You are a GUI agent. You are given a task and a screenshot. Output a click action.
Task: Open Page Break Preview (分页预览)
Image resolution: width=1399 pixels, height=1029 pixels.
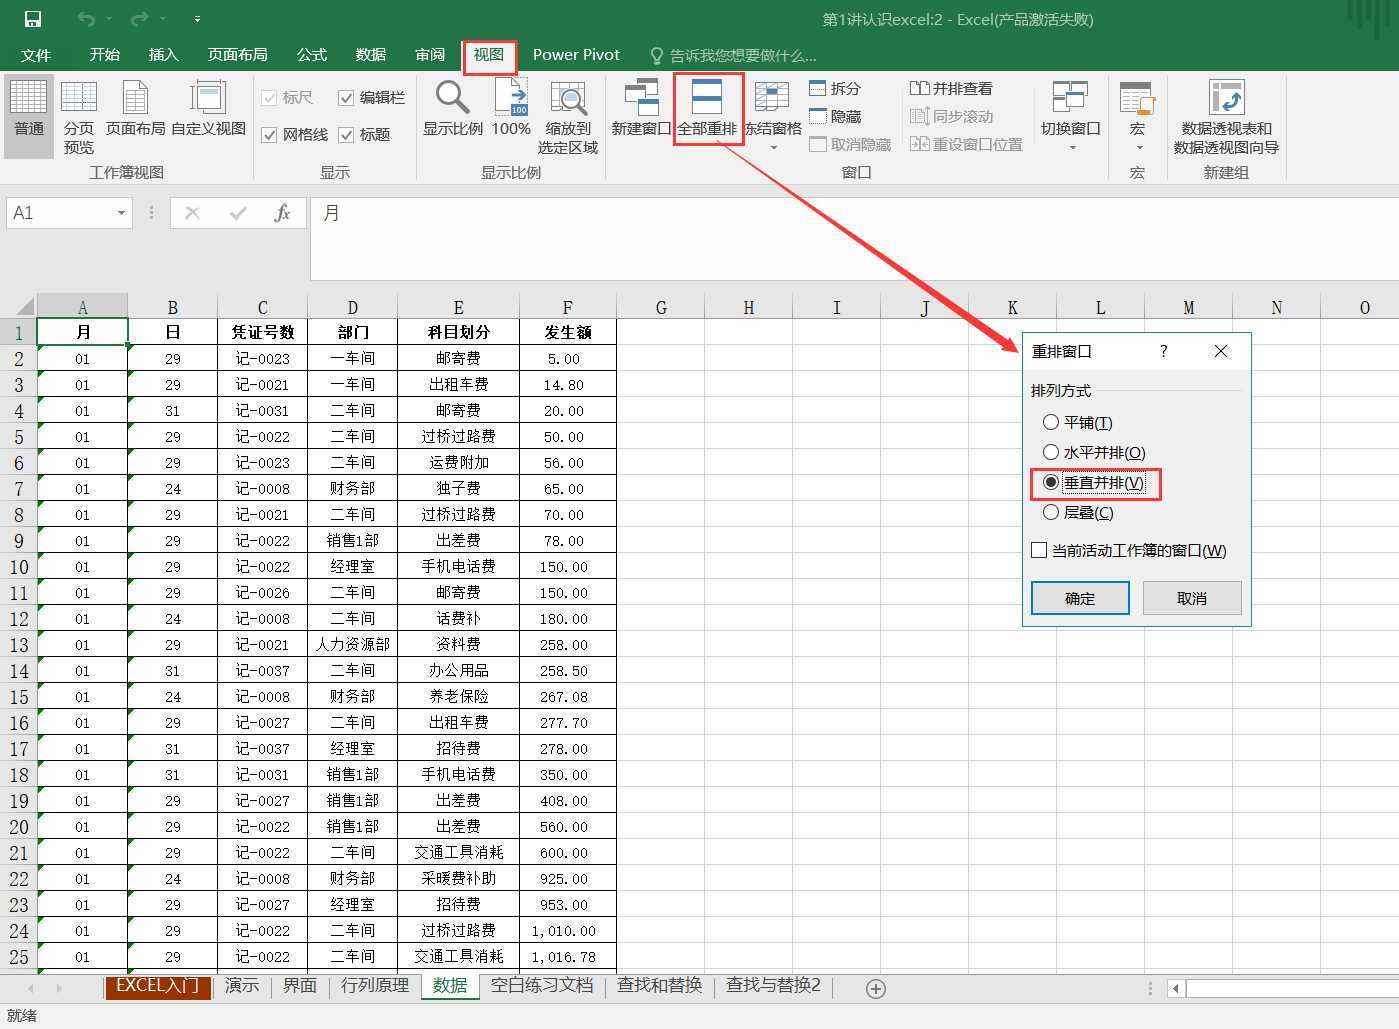click(78, 117)
